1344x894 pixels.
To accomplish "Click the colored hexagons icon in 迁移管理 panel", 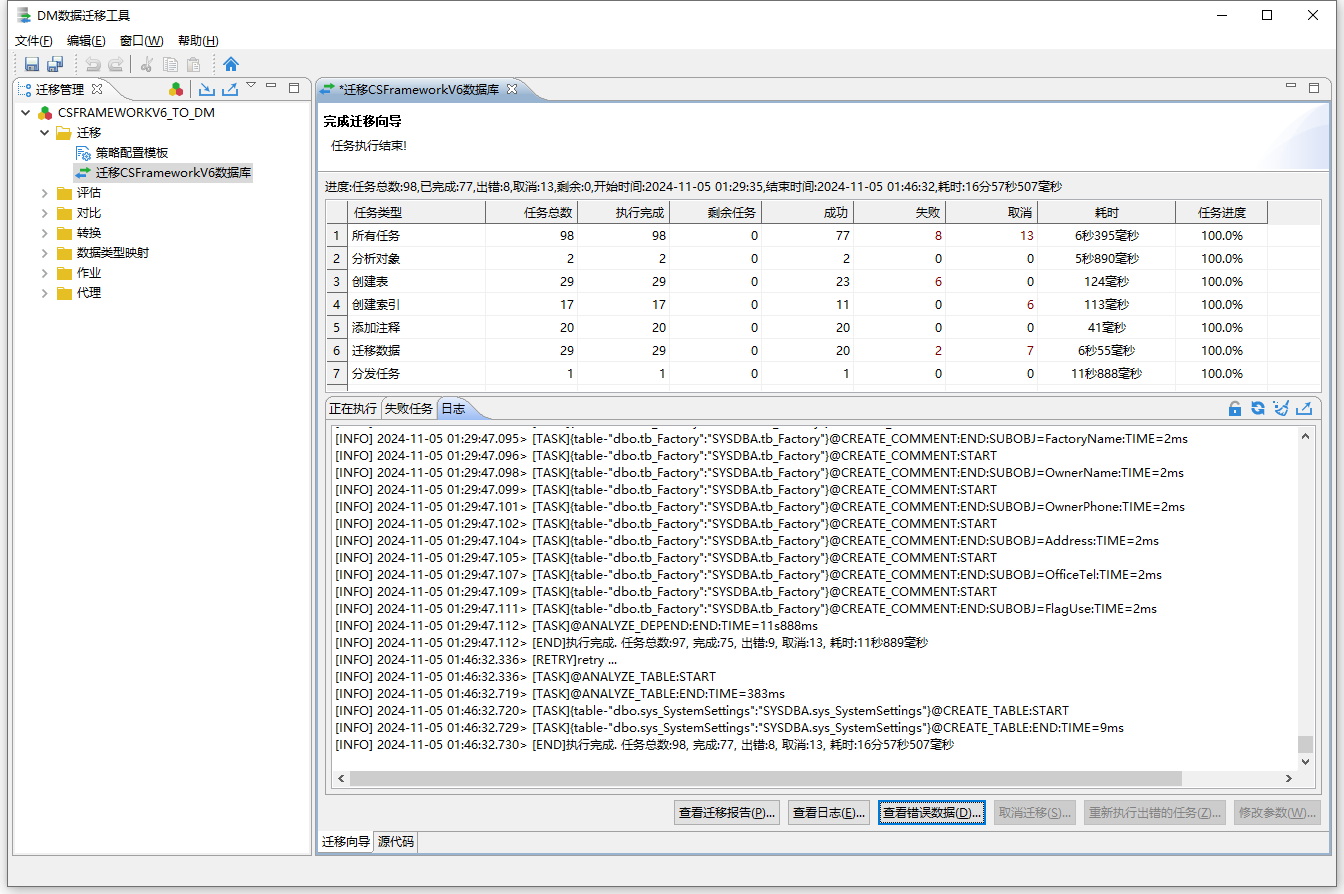I will pos(176,89).
